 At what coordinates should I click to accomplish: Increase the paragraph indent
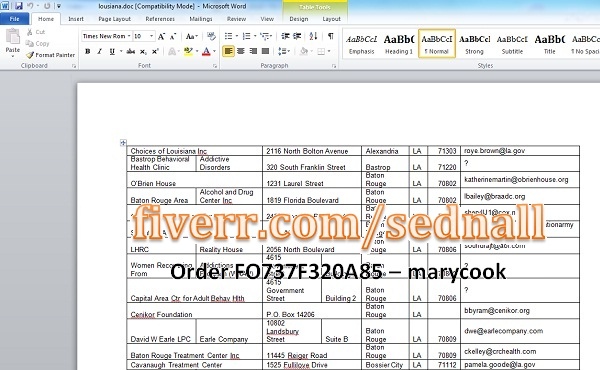[x=297, y=36]
